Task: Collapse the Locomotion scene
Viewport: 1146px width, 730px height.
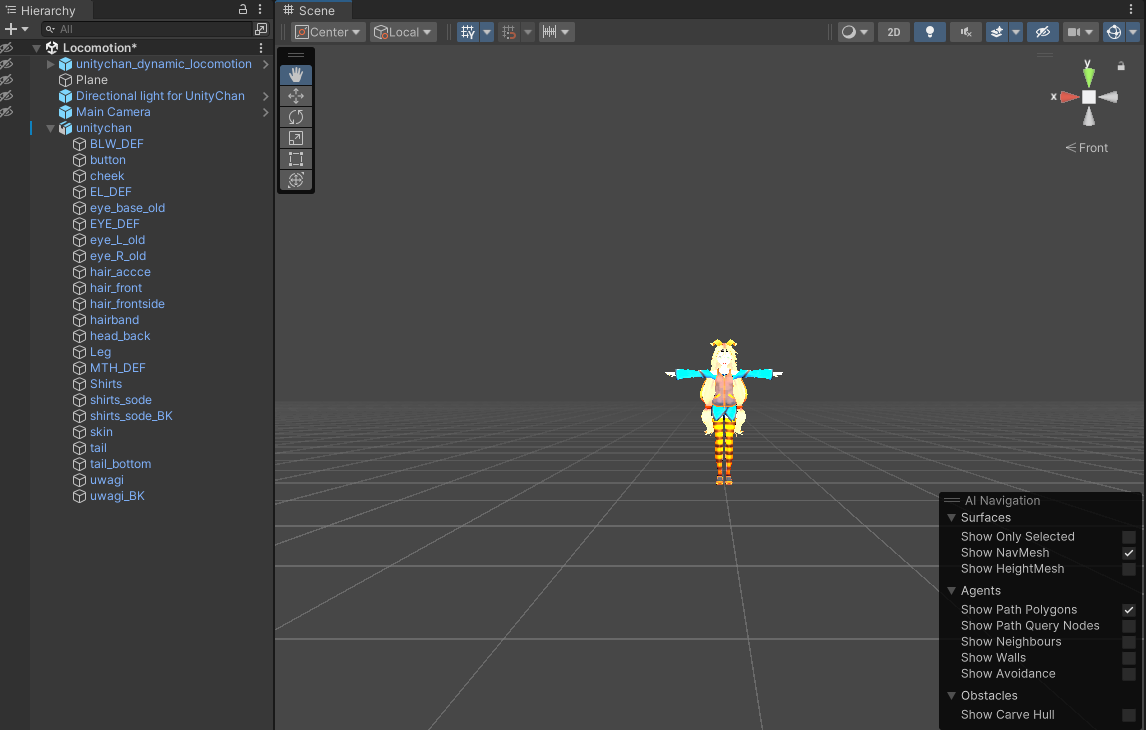Action: pos(36,47)
